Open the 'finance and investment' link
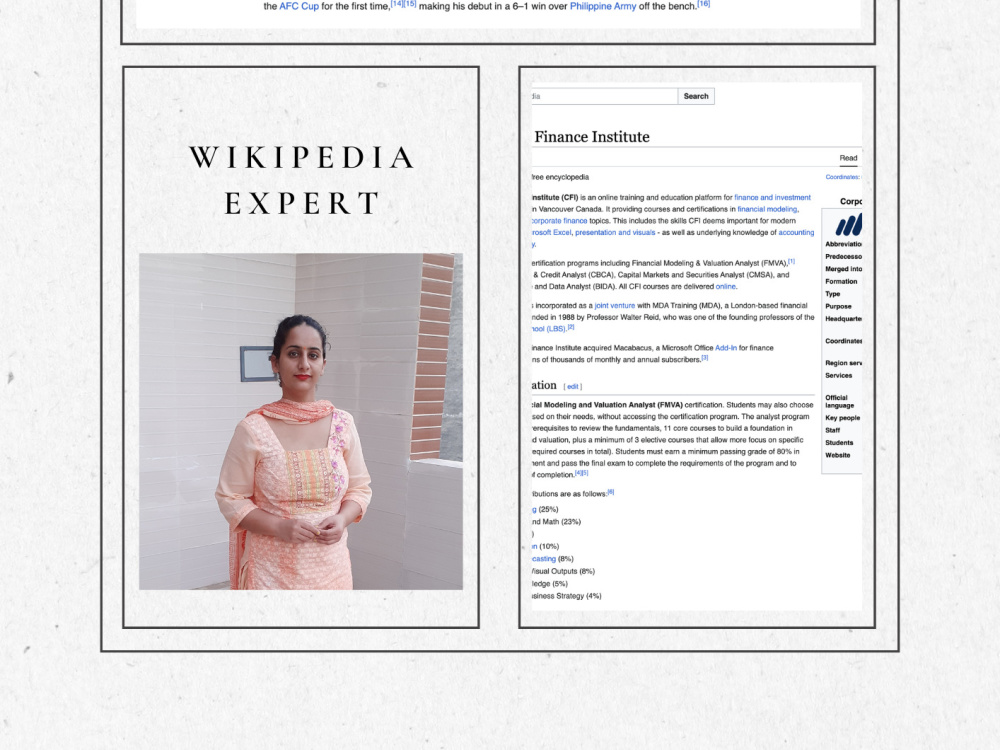 pos(772,198)
